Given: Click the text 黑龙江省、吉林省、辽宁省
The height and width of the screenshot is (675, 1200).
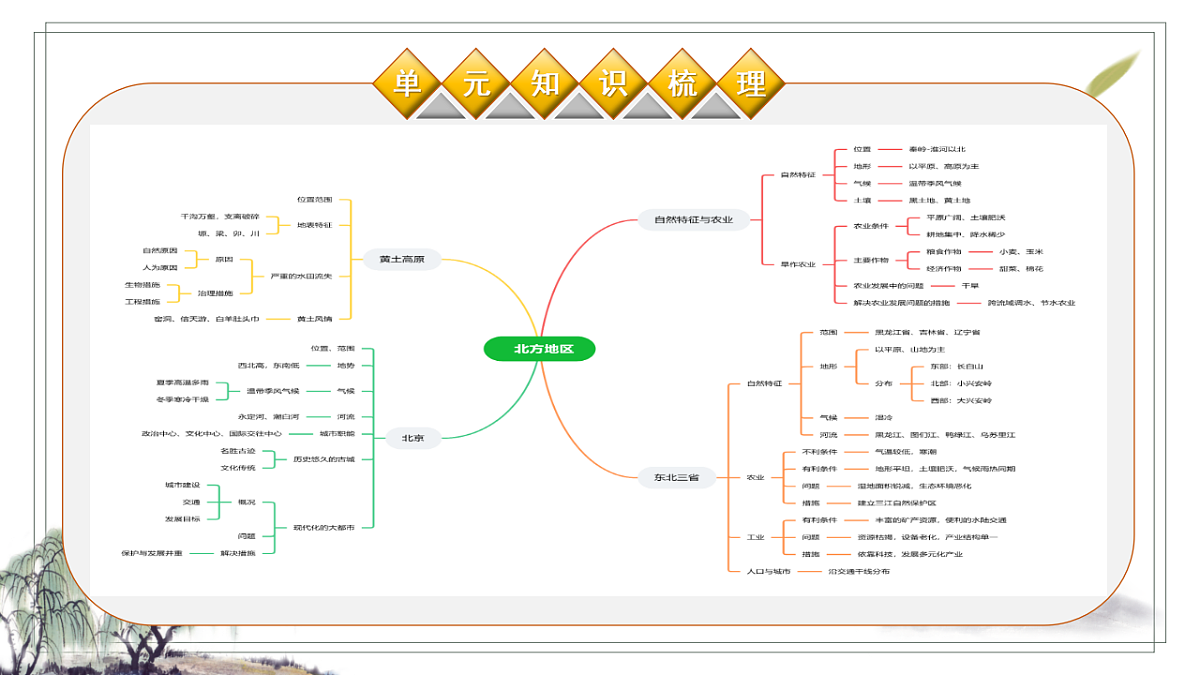Looking at the screenshot, I should point(927,331).
